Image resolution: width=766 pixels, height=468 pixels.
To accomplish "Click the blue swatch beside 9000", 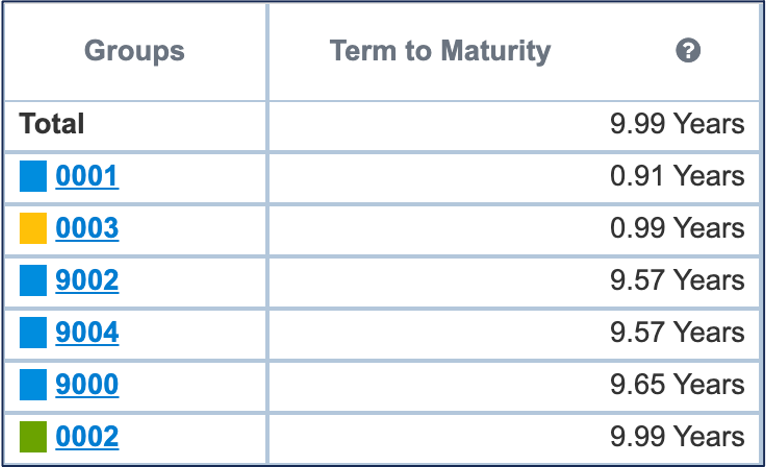I will pos(33,385).
